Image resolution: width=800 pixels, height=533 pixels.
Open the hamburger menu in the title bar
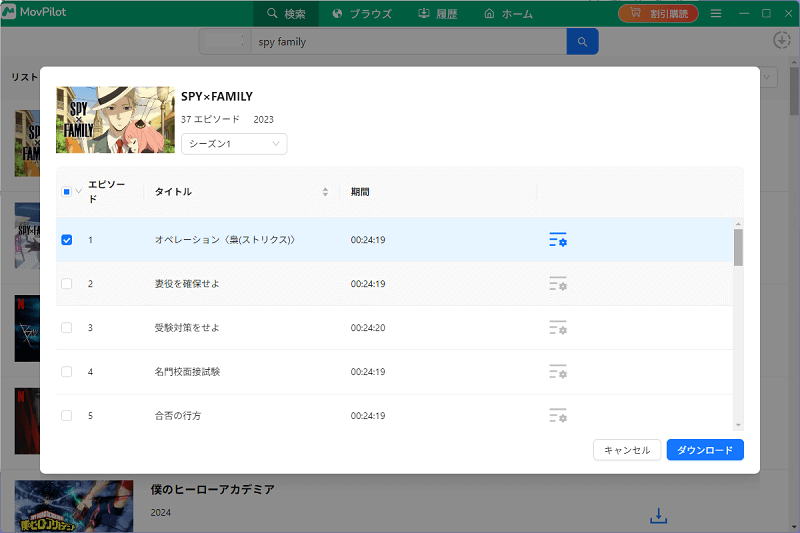(716, 13)
